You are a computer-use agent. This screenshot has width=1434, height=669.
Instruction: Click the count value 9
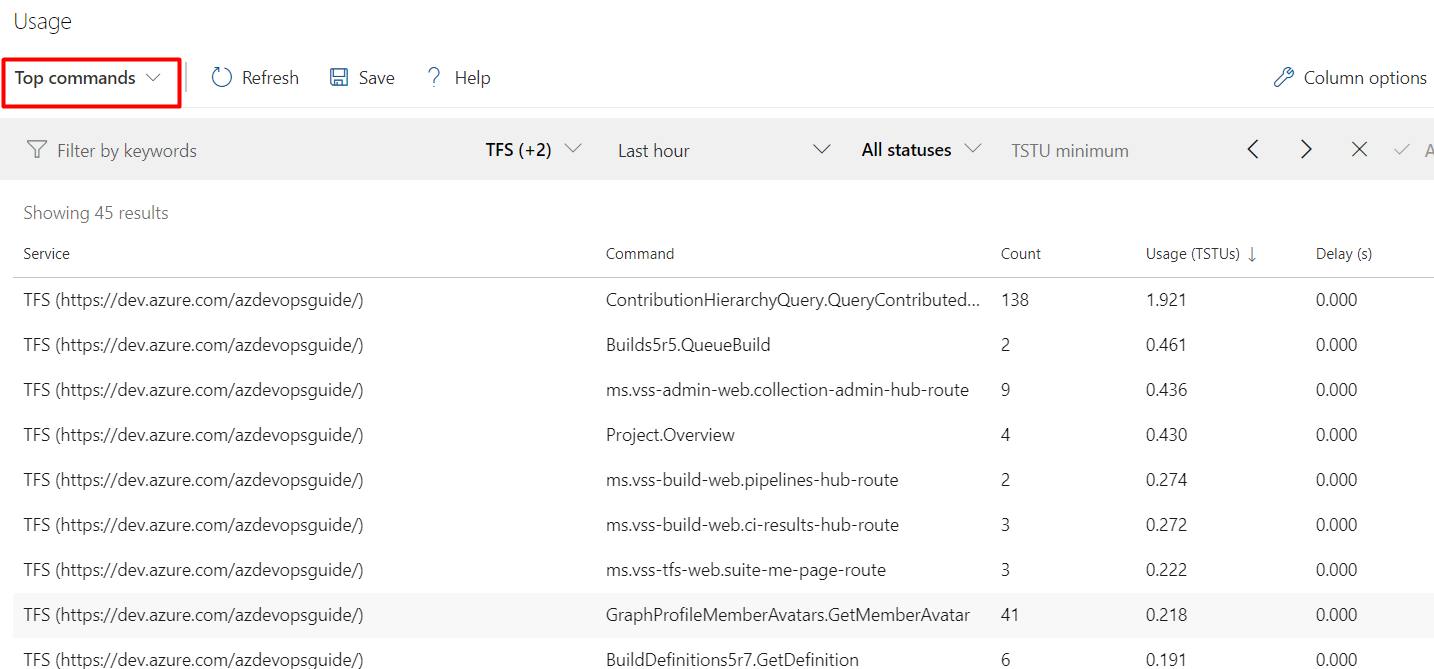point(1006,390)
